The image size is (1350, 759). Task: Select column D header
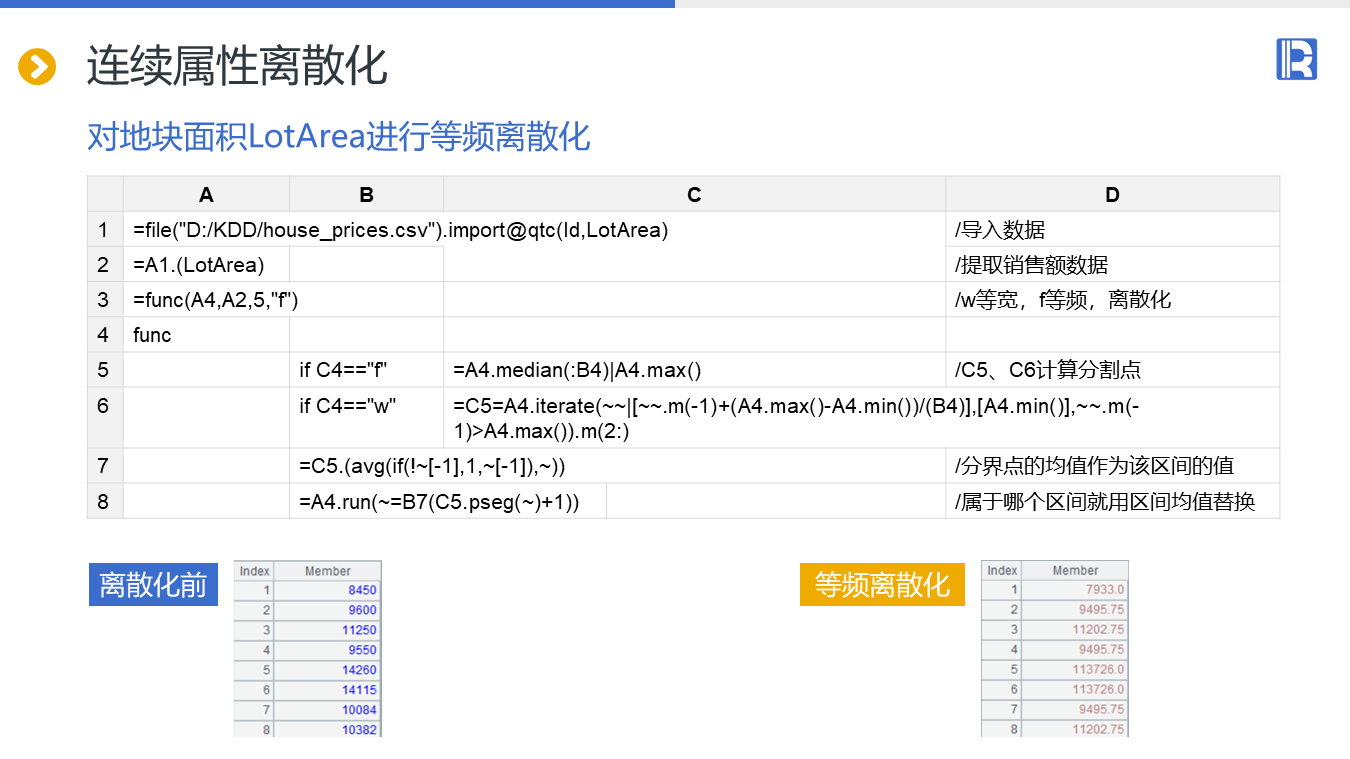[1112, 195]
